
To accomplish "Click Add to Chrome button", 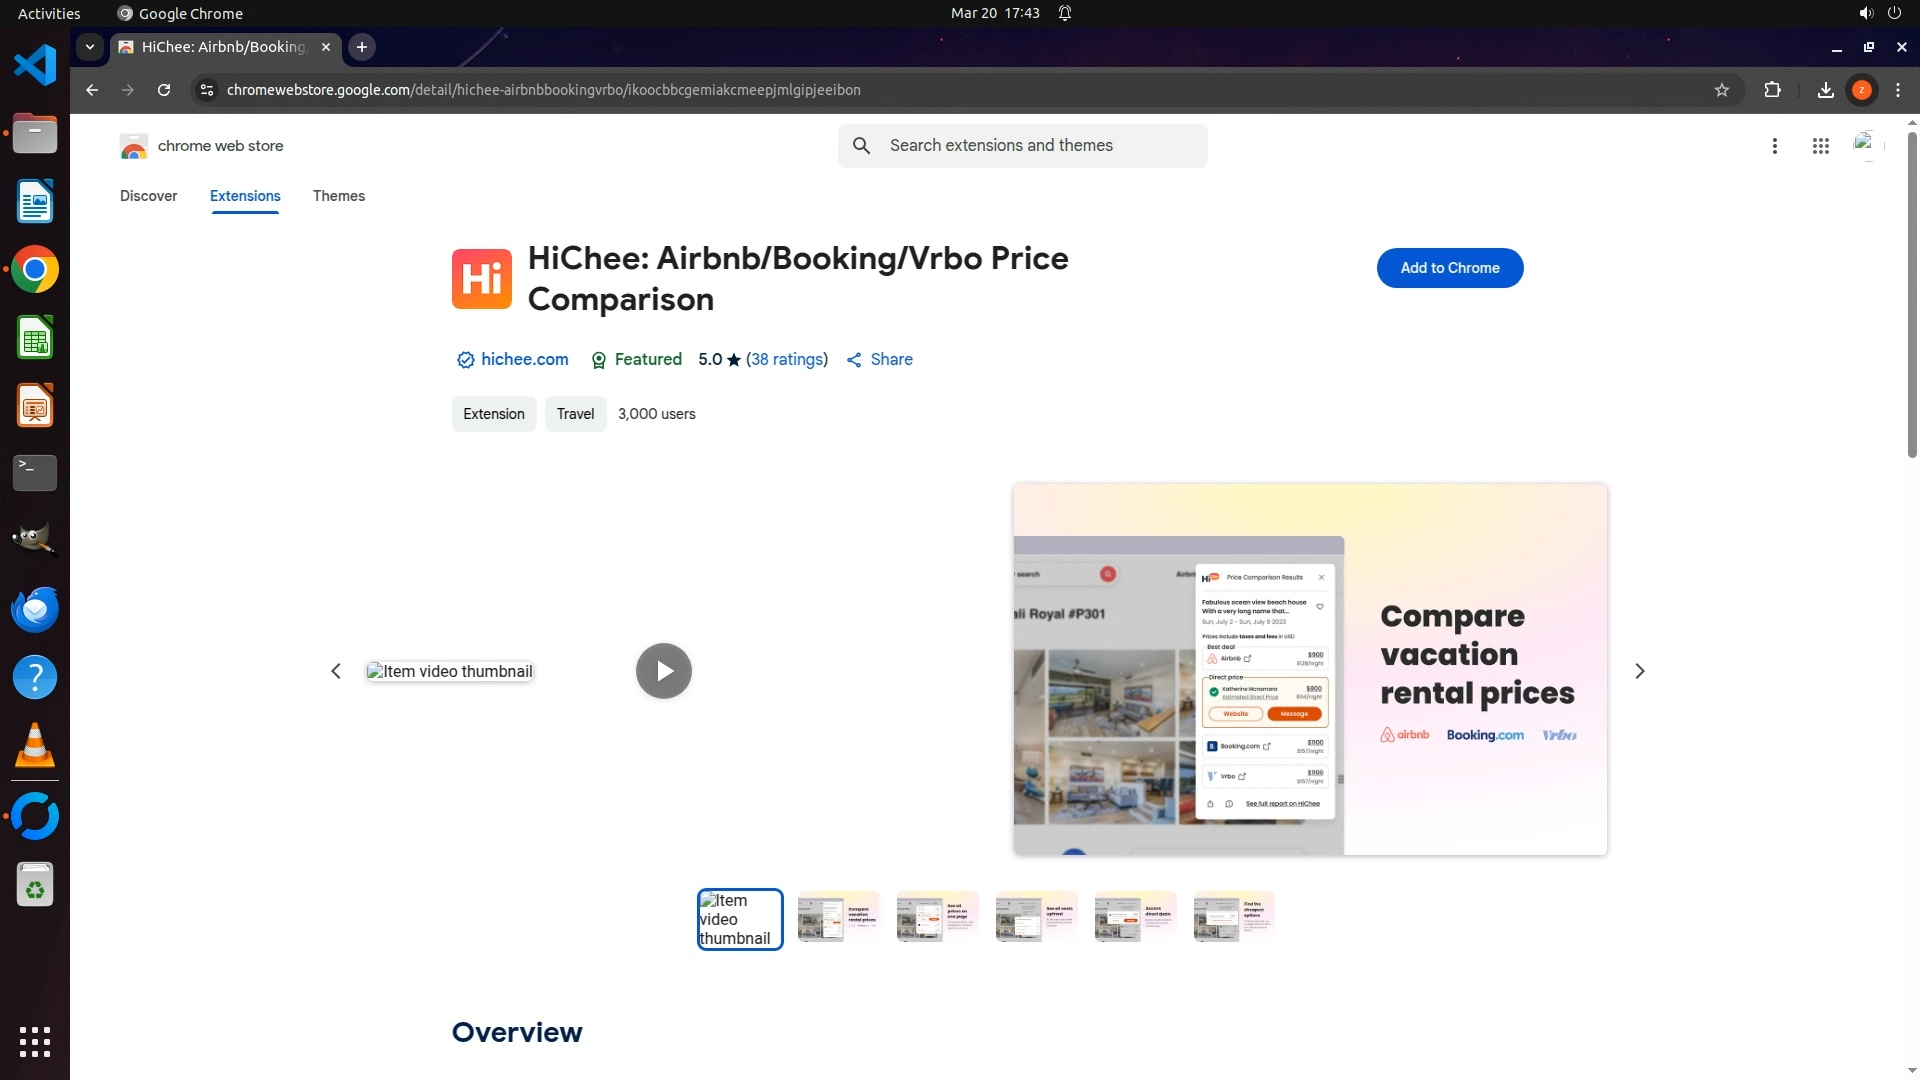I will coord(1449,268).
